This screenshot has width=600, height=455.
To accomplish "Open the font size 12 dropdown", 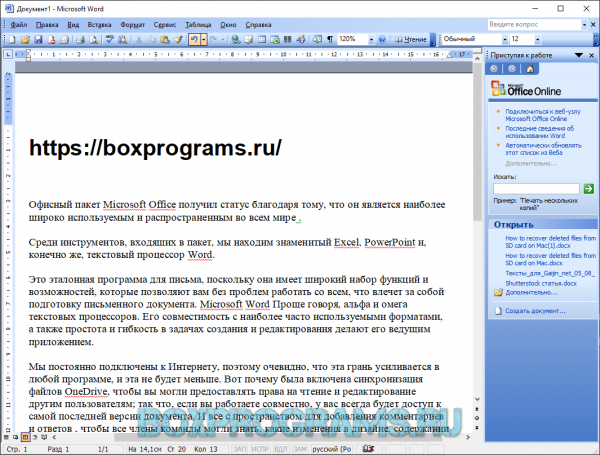I will coord(538,39).
